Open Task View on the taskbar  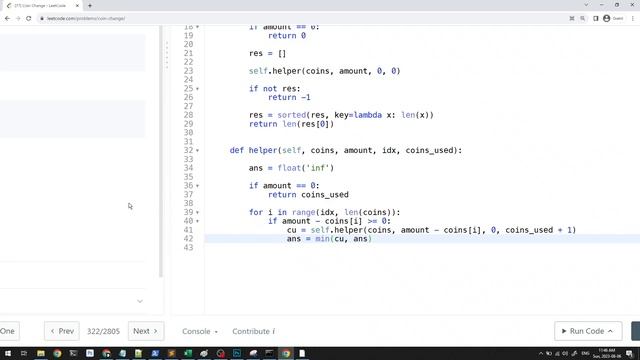pos(24,353)
